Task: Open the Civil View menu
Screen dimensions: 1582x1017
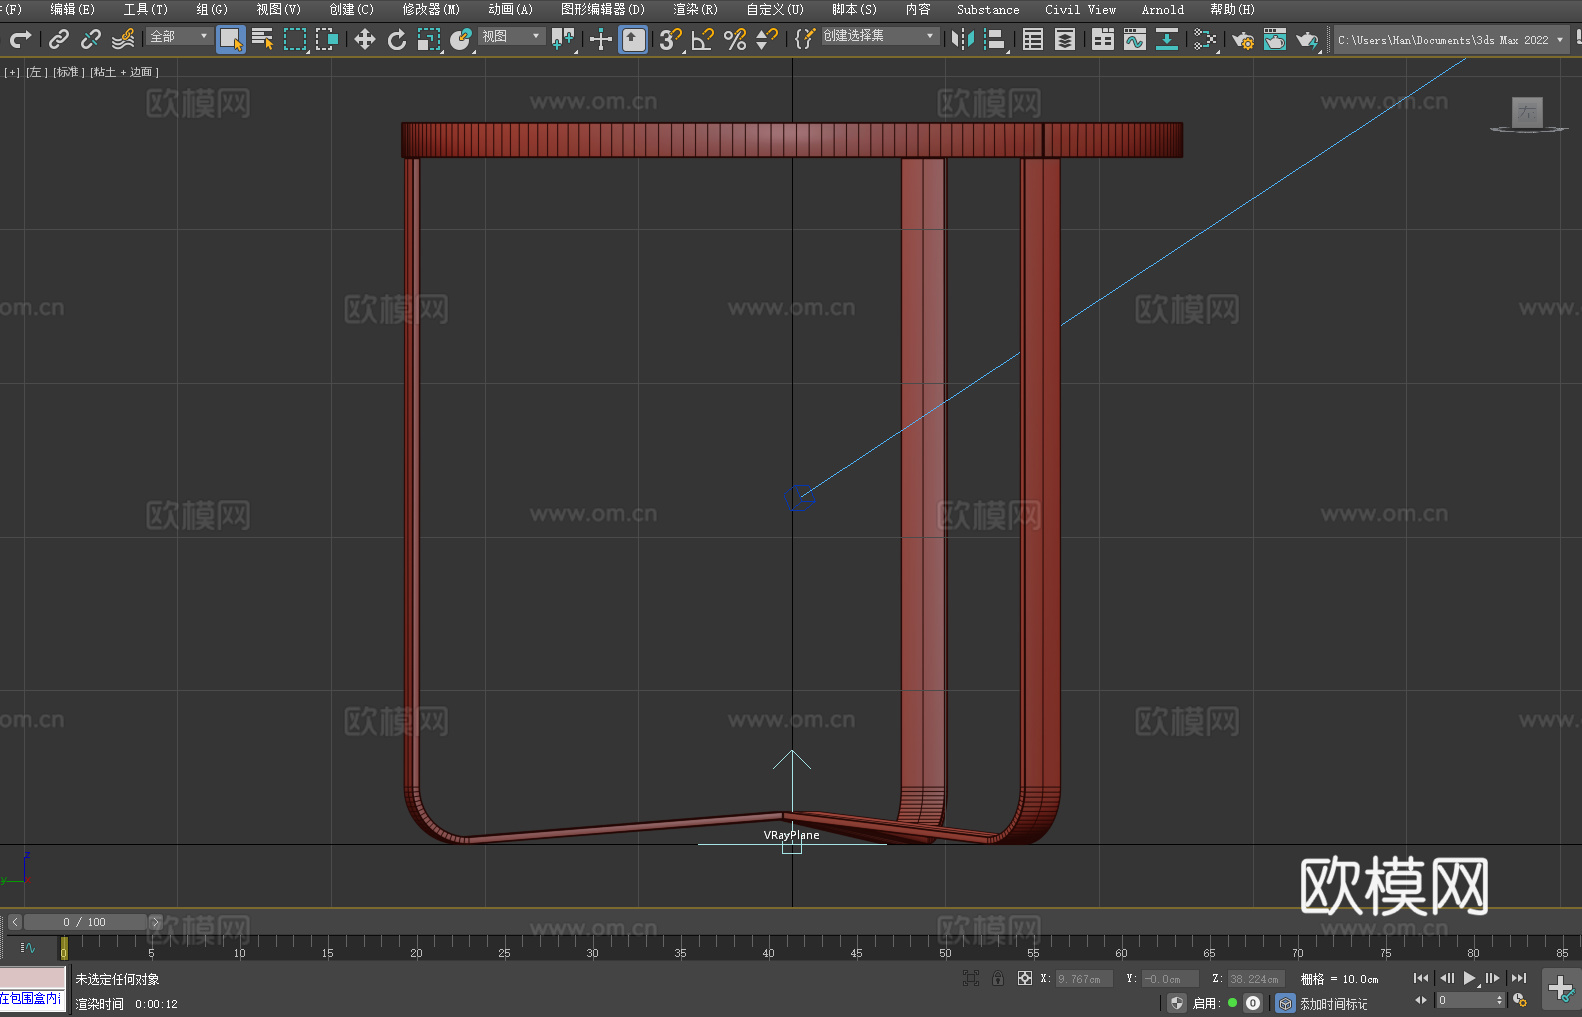Action: (1081, 9)
